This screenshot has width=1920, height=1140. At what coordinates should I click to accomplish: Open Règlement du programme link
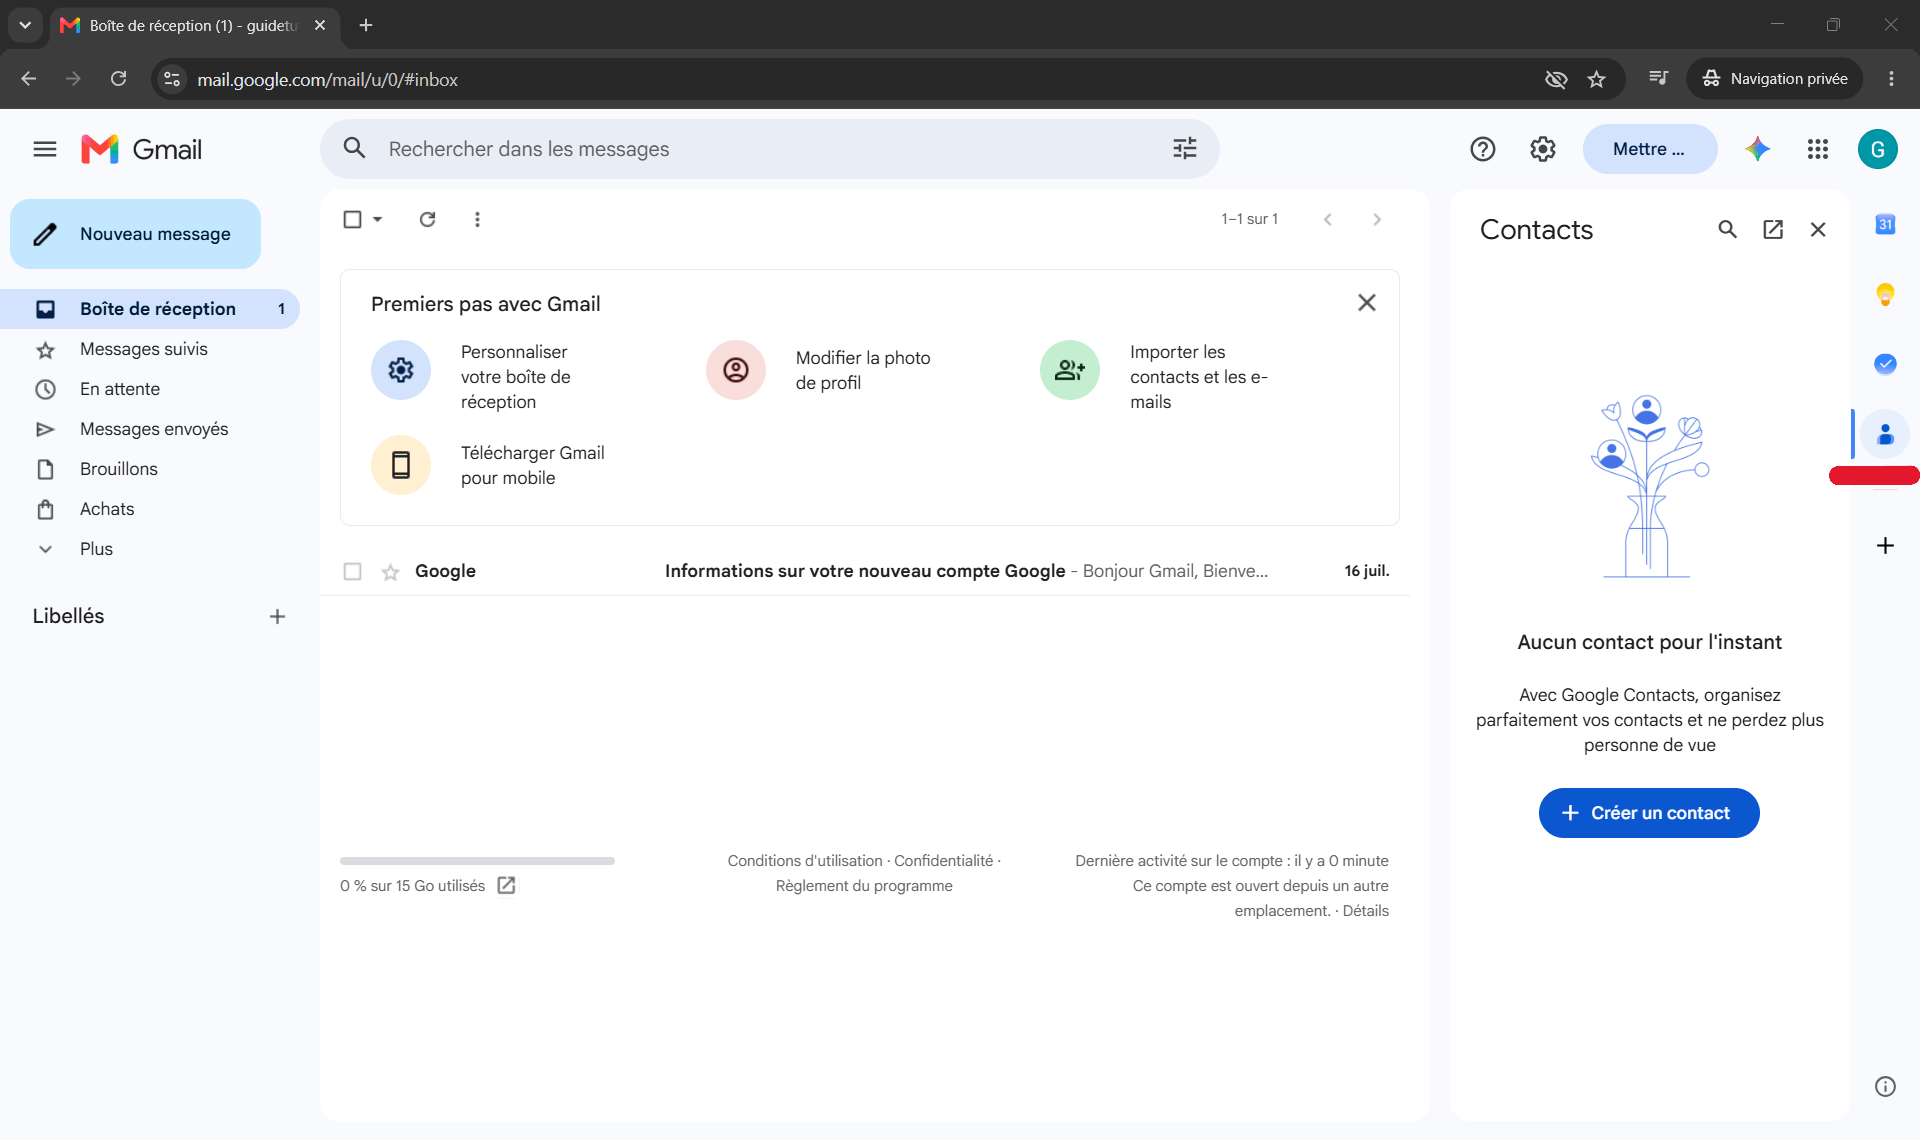864,886
